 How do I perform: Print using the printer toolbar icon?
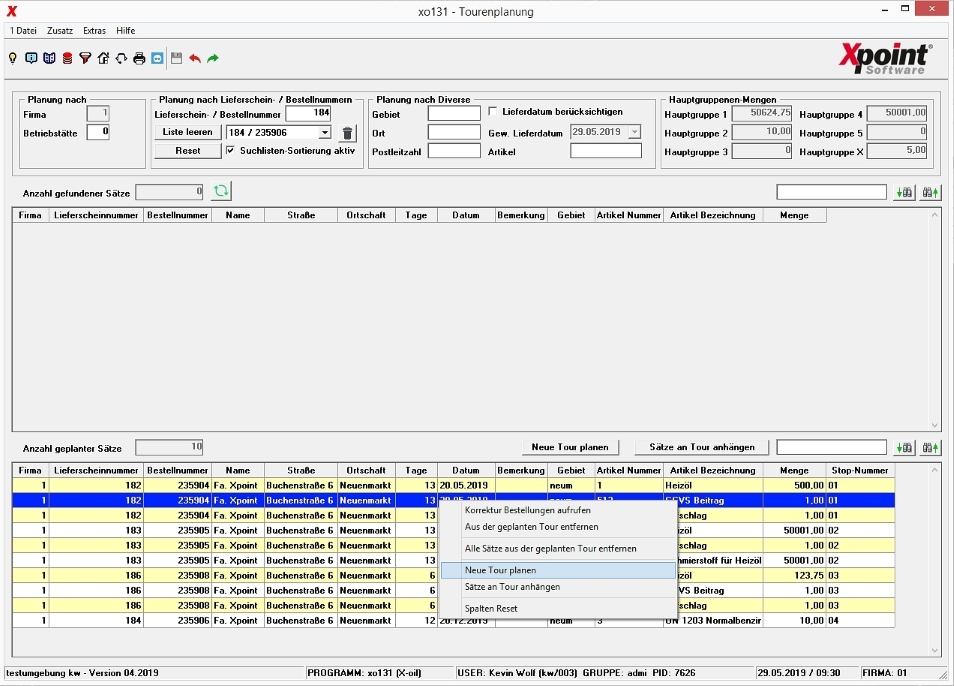(139, 58)
